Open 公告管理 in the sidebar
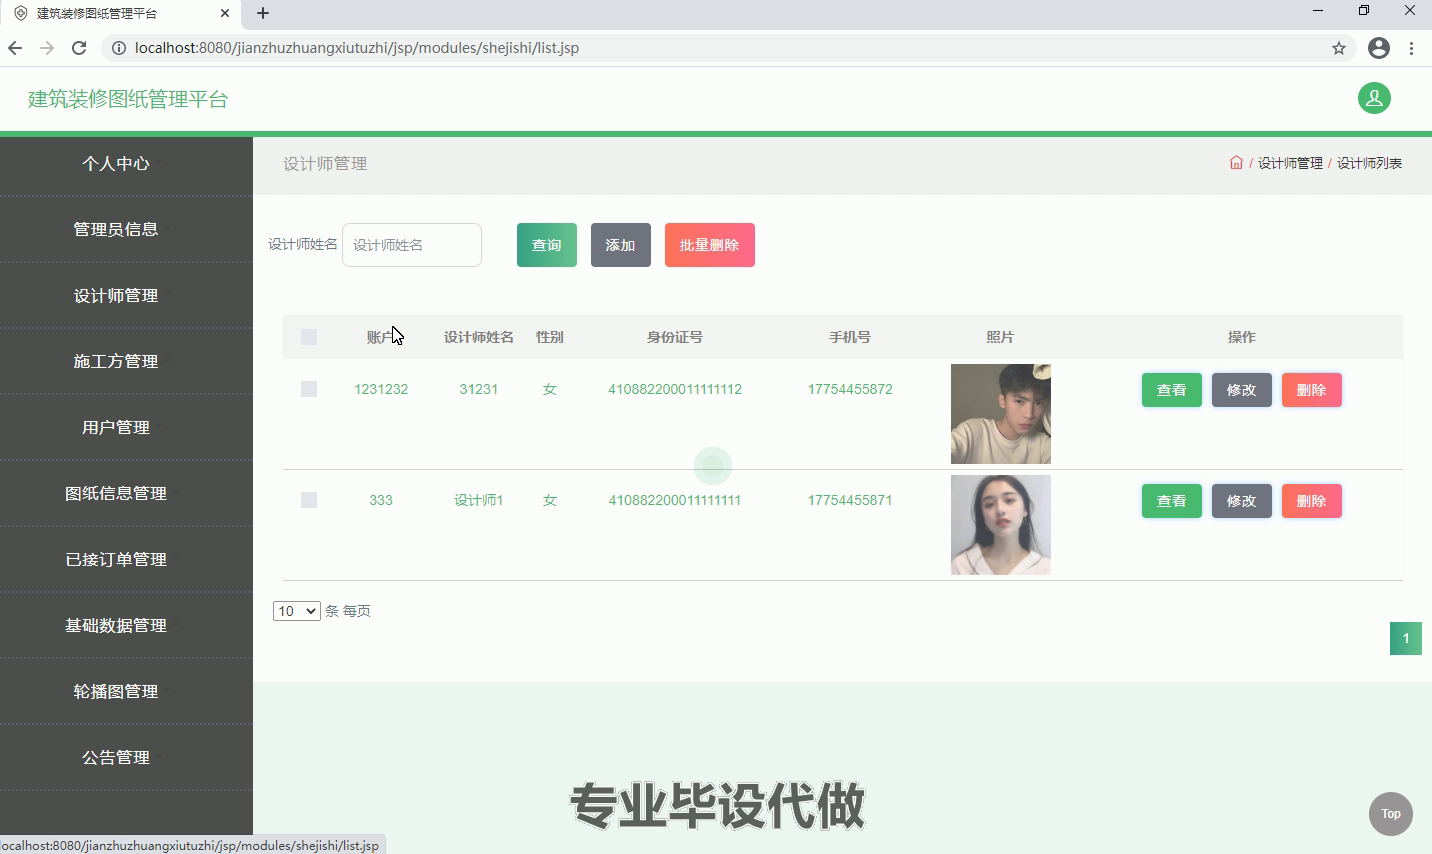Screen dimensions: 1432x854 point(116,757)
